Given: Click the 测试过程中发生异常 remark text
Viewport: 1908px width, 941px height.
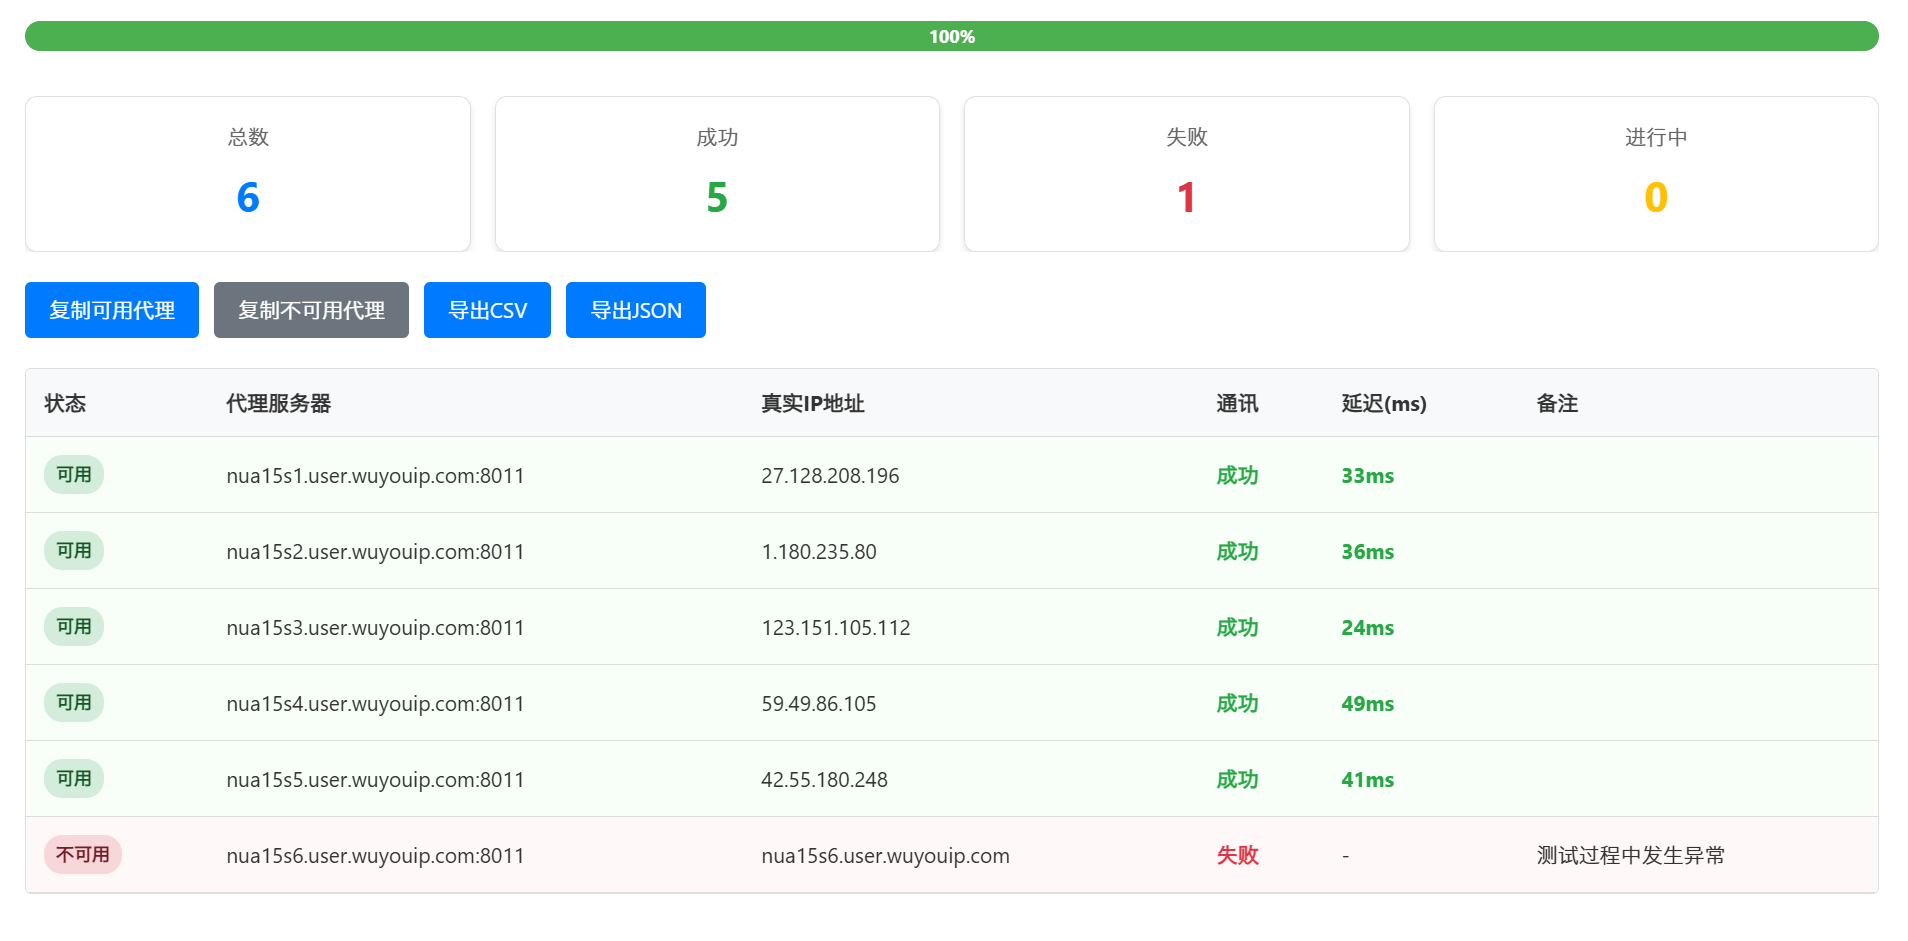Looking at the screenshot, I should (1630, 855).
